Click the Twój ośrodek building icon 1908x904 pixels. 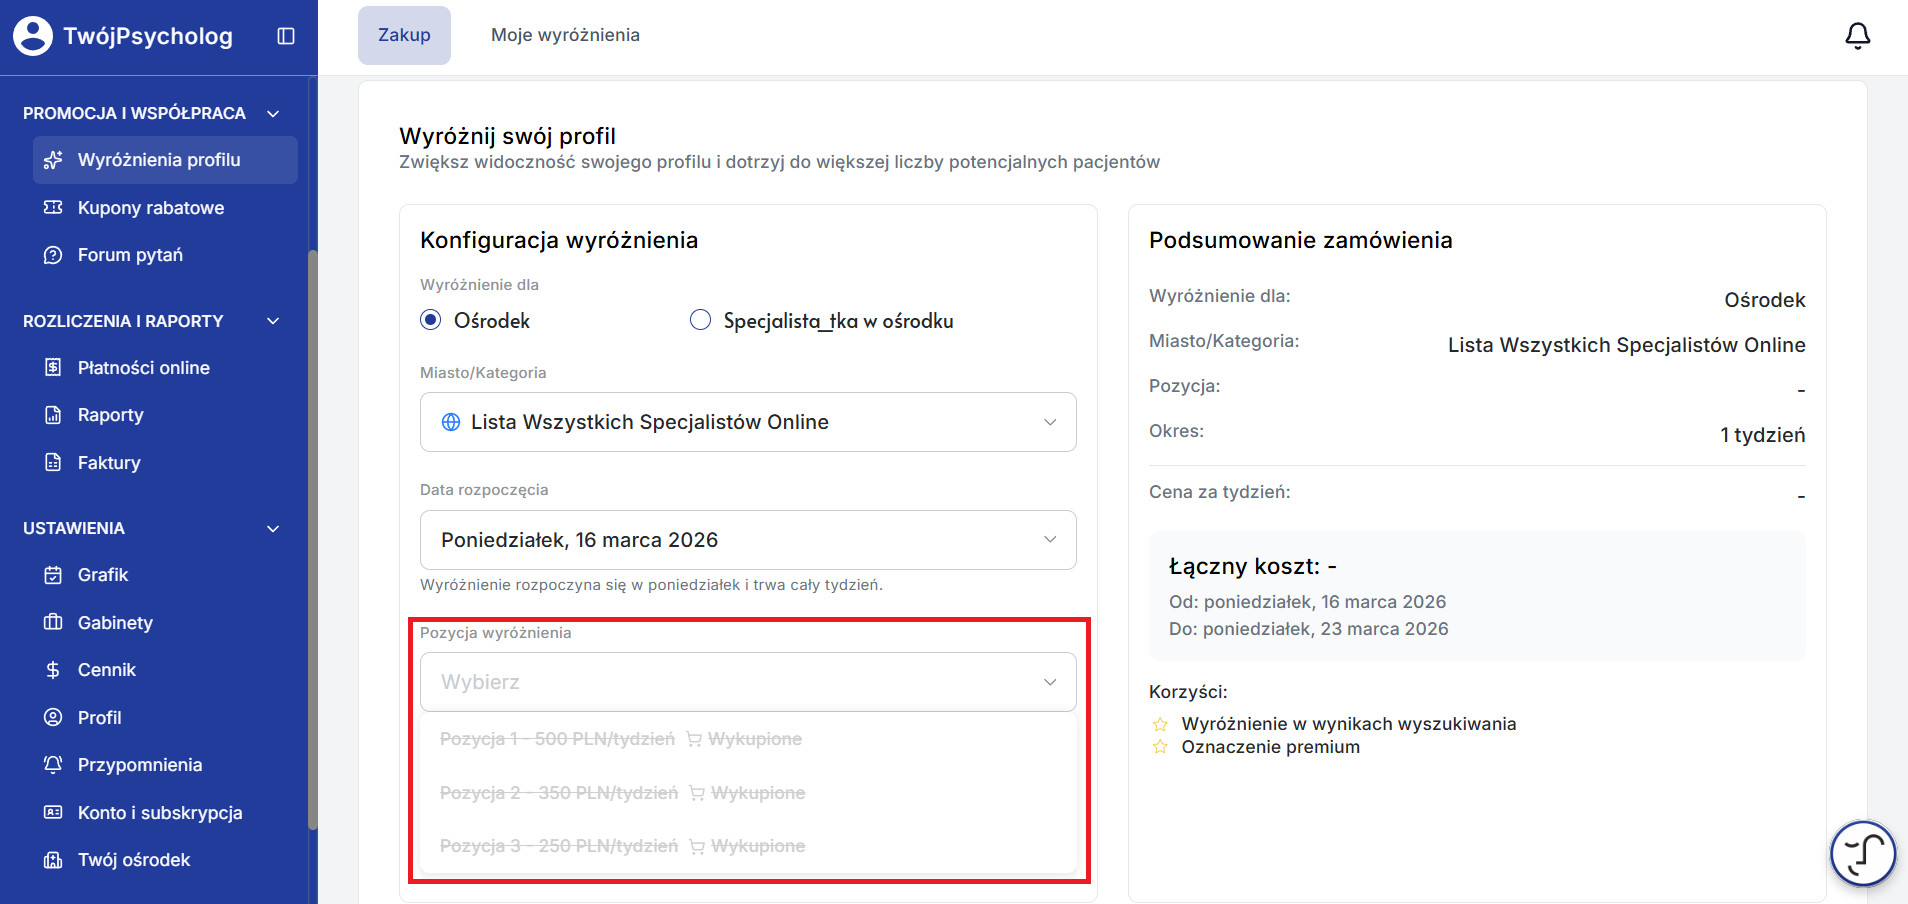pos(53,860)
